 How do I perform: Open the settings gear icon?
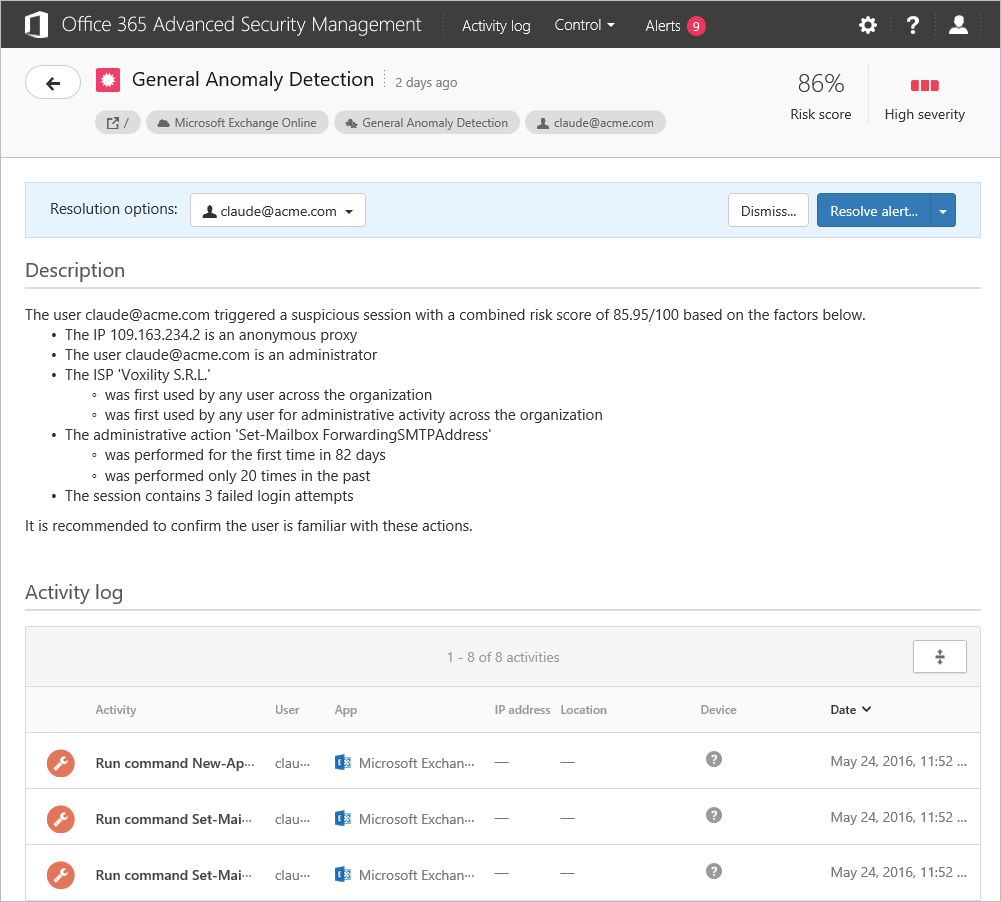[x=868, y=25]
